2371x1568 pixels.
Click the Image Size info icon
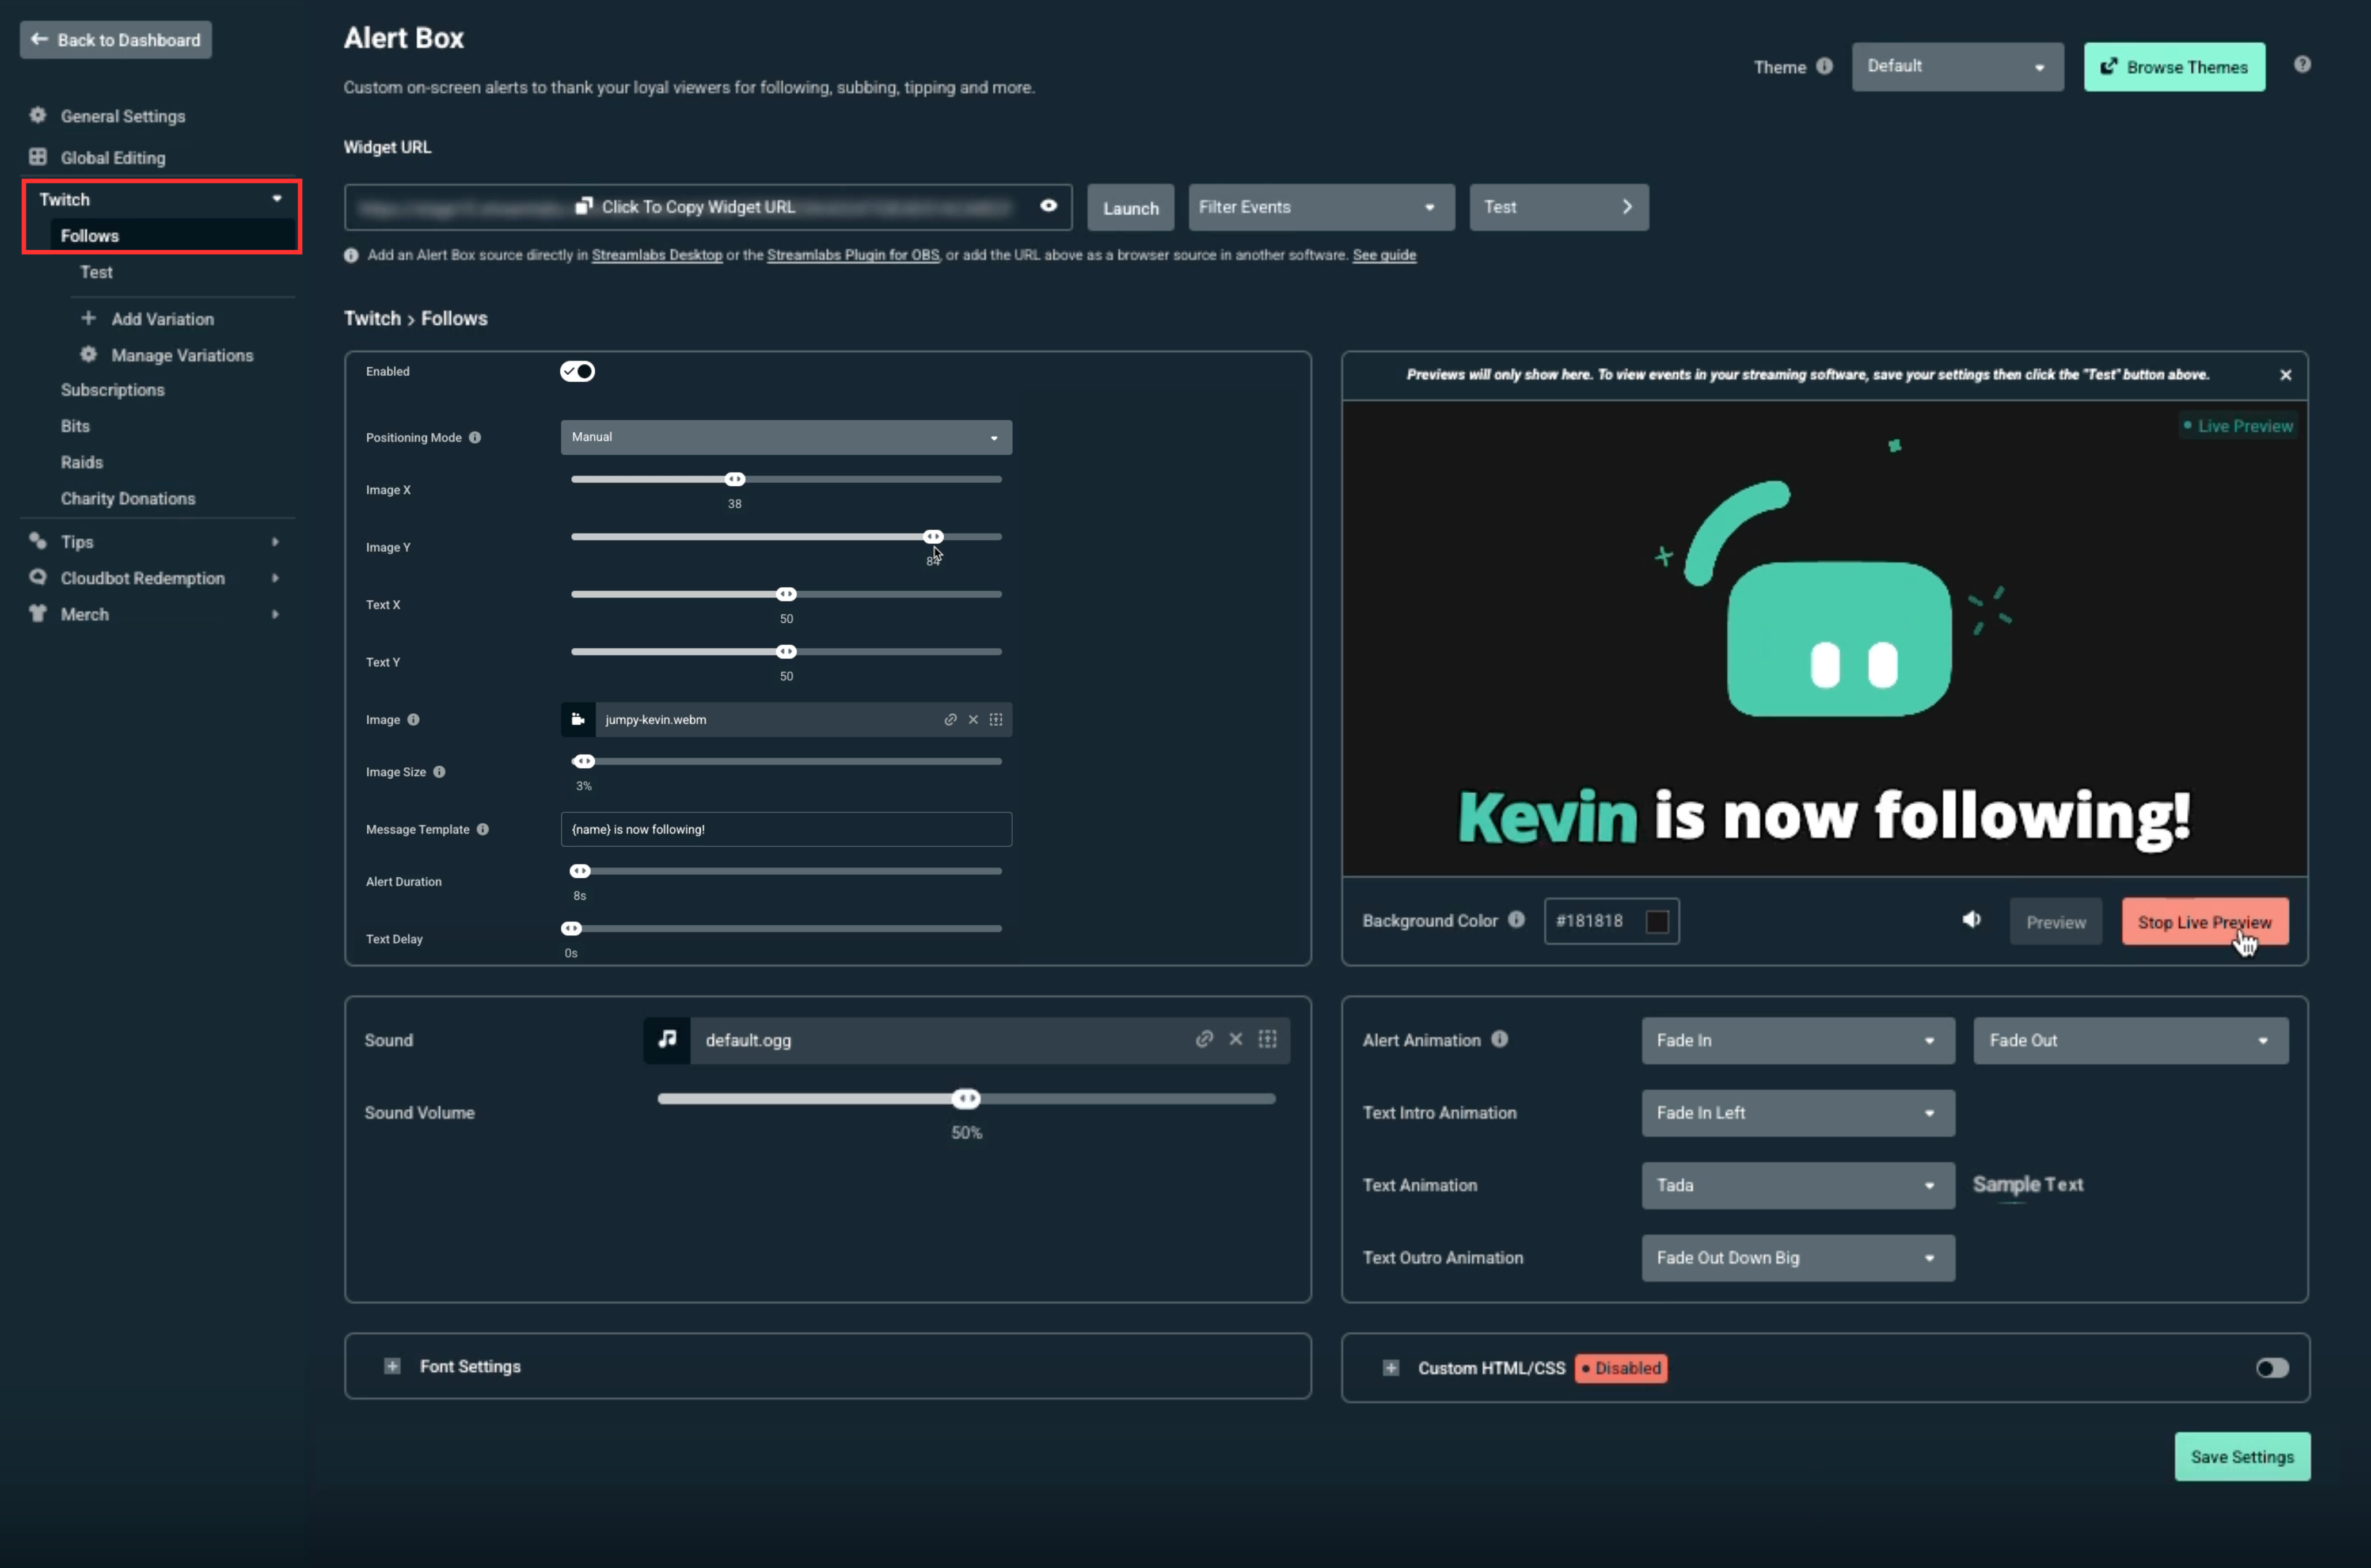(x=439, y=771)
